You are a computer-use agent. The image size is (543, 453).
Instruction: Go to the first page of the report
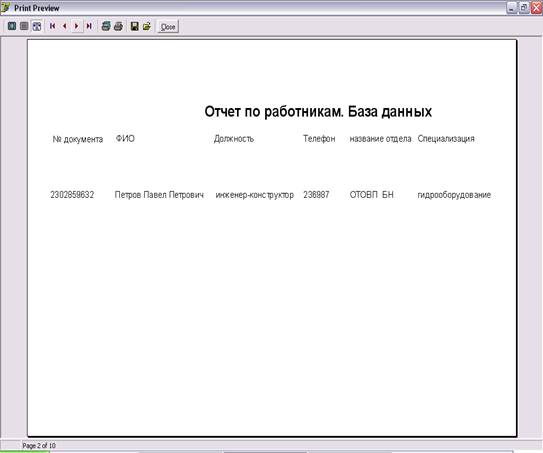[53, 26]
